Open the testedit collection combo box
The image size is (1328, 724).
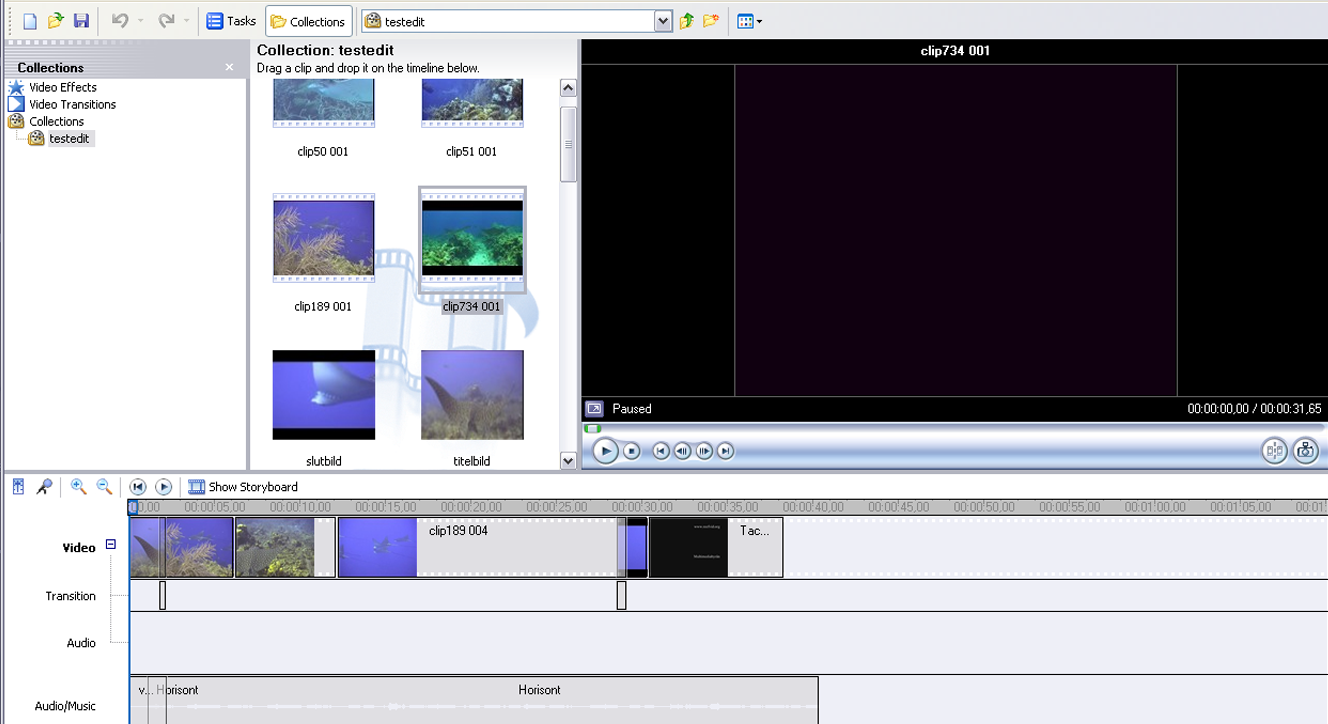tap(516, 21)
